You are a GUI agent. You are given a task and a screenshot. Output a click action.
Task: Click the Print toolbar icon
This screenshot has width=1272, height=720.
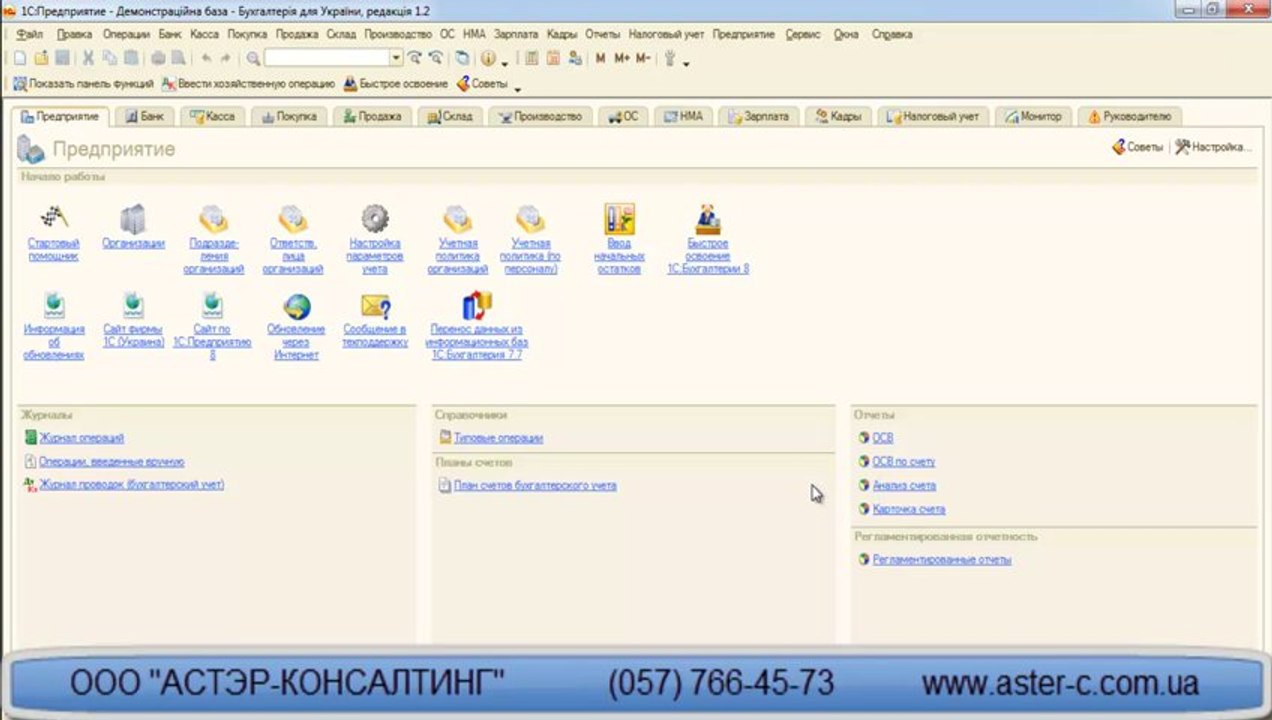158,58
